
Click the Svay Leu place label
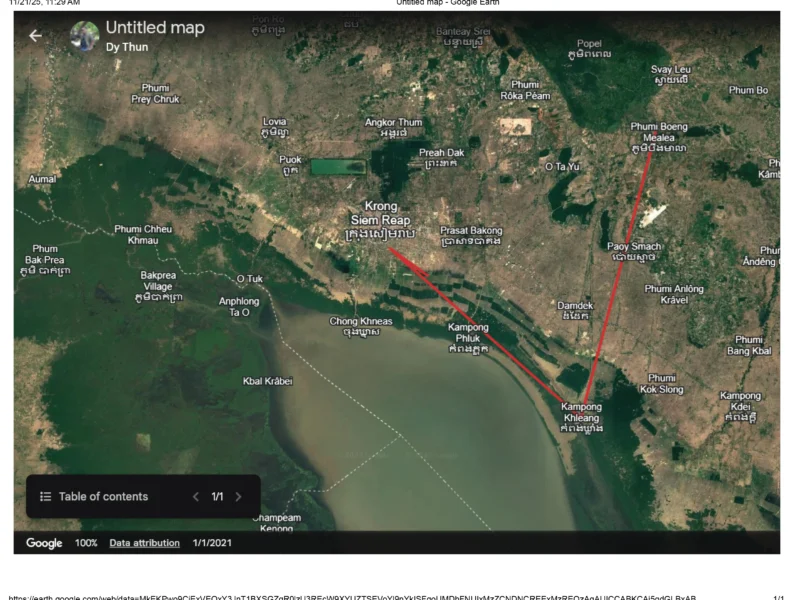[670, 74]
